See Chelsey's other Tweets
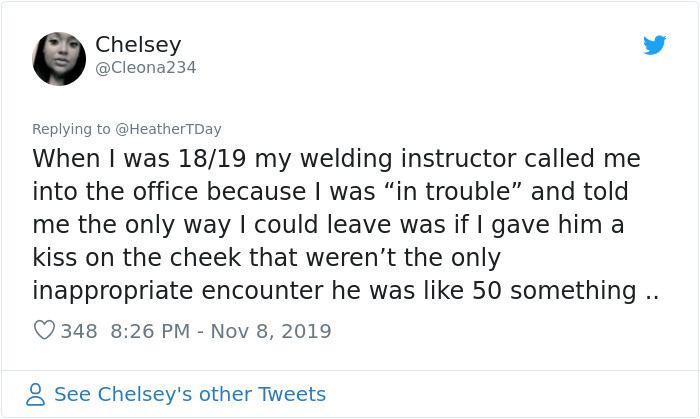Image resolution: width=700 pixels, height=419 pixels. click(x=189, y=394)
